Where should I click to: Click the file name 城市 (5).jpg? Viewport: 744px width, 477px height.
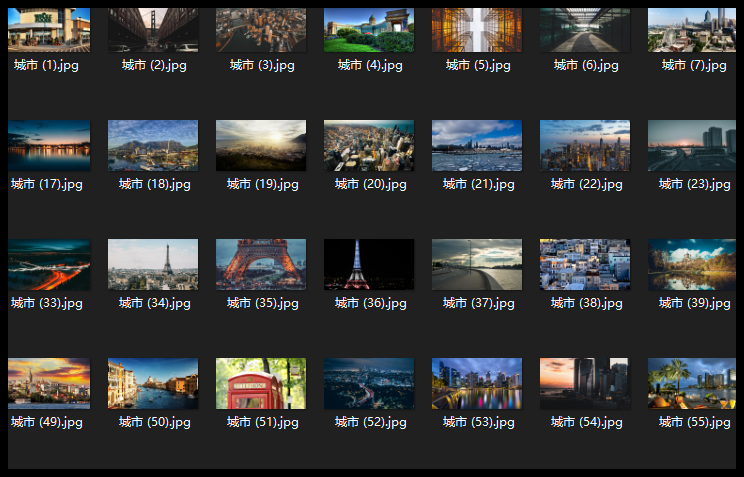[478, 65]
